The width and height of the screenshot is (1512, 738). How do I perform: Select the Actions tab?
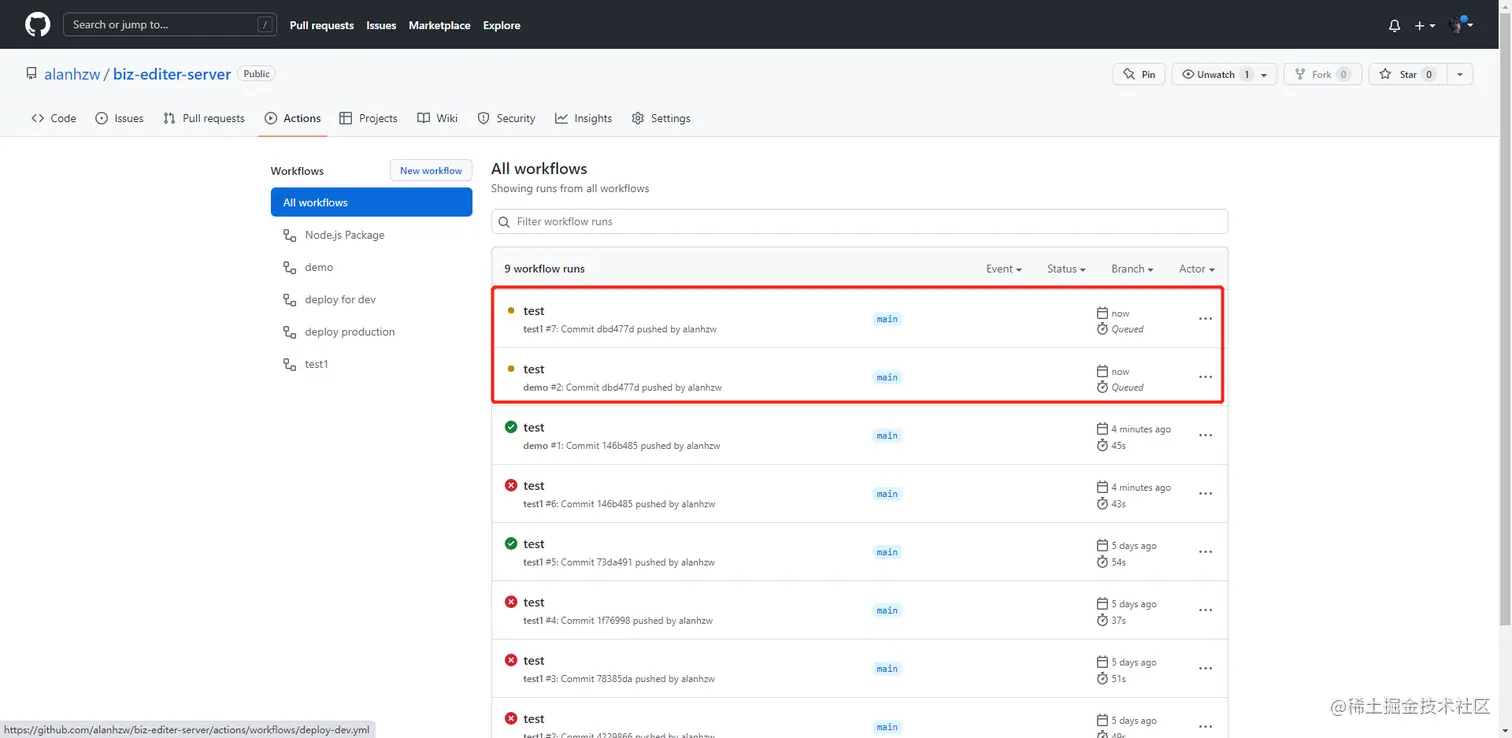tap(293, 118)
